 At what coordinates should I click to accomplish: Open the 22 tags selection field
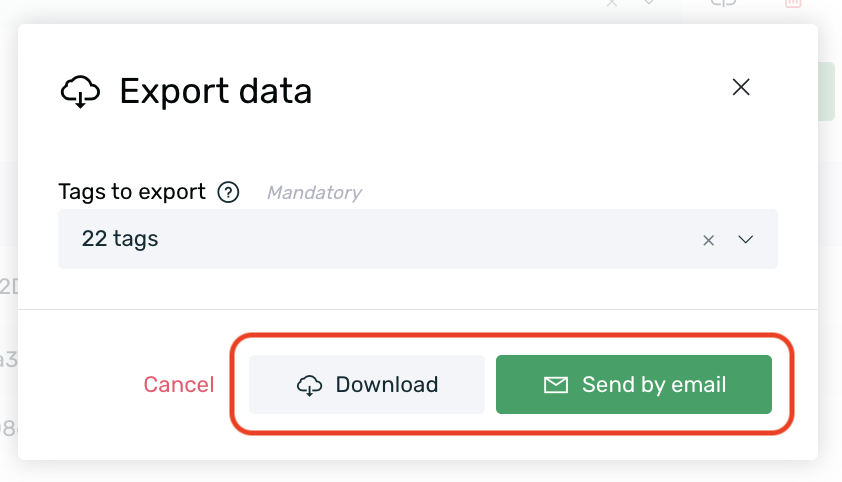tap(418, 239)
